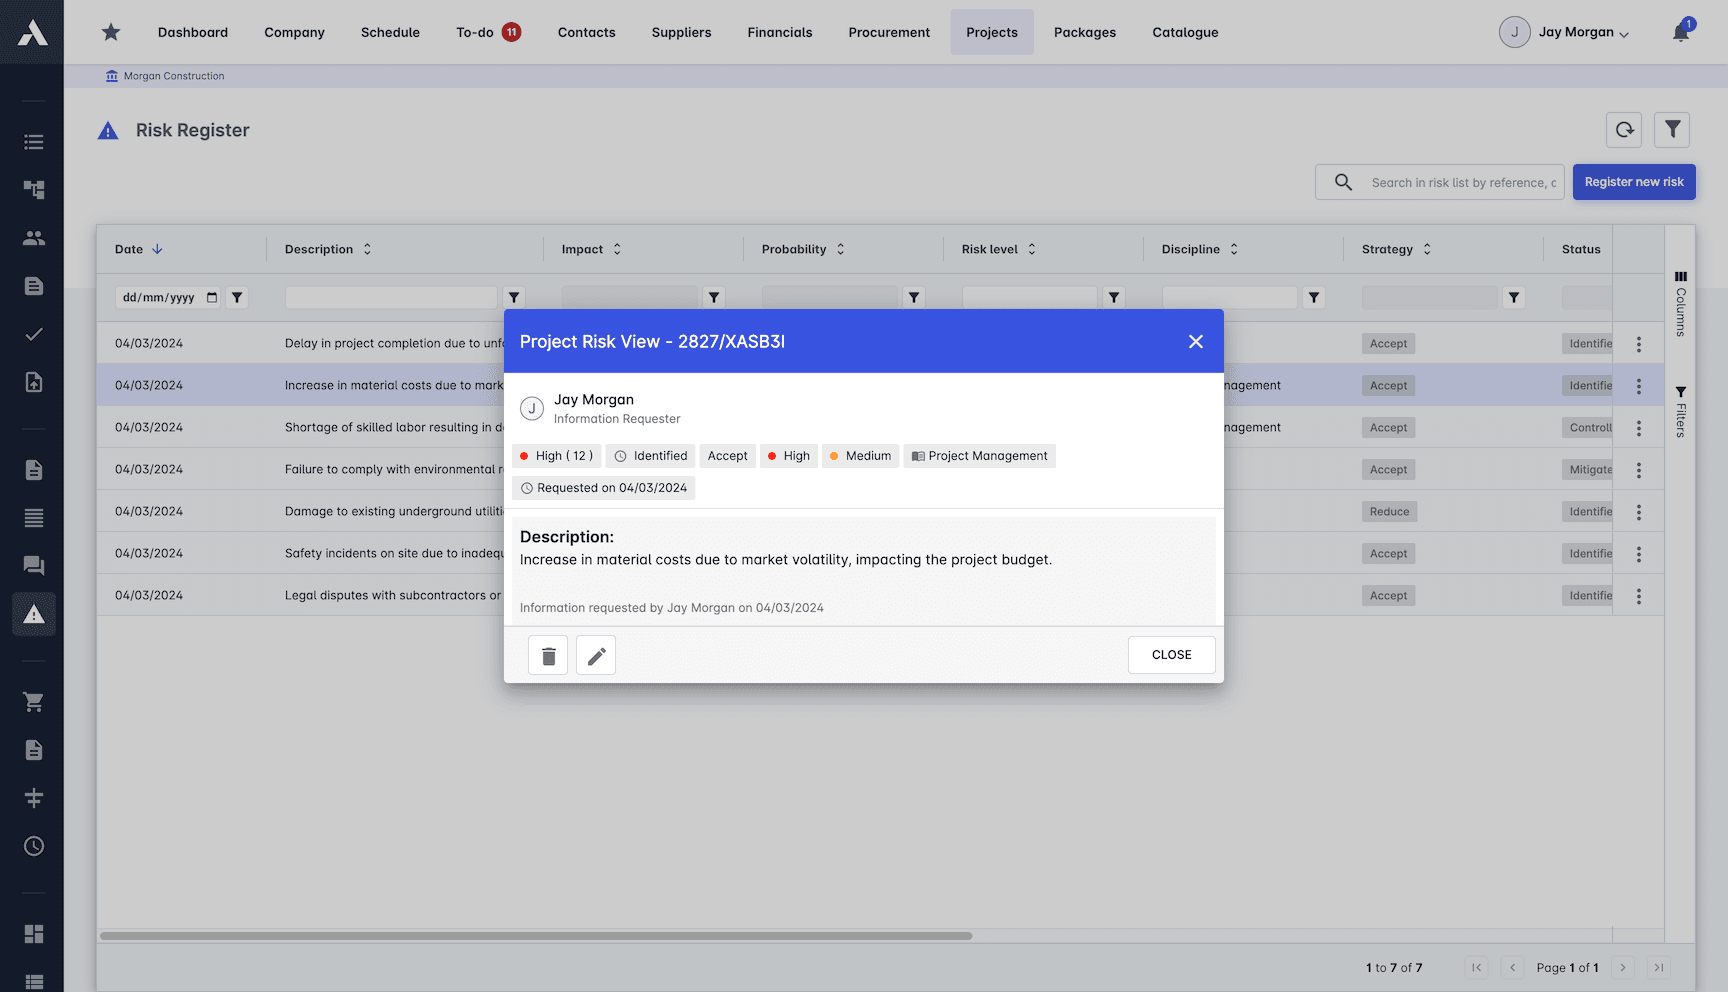Open the notifications bell with badge

click(1680, 31)
